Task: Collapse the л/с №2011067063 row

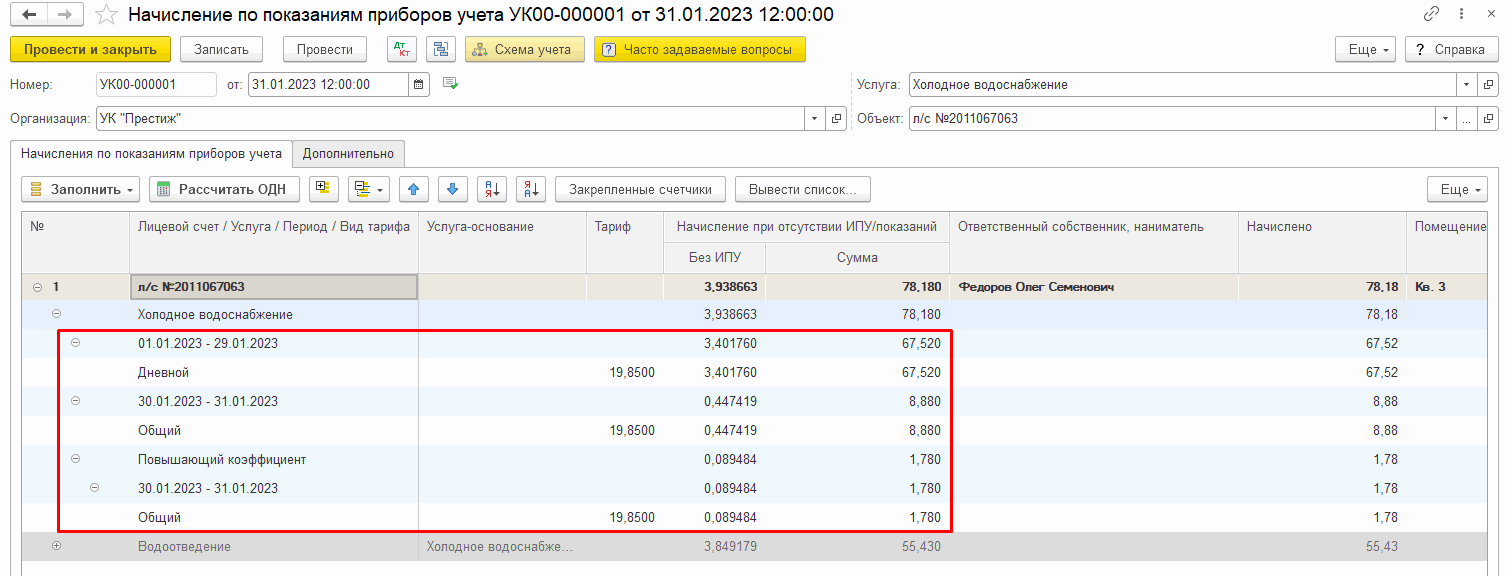Action: click(38, 287)
